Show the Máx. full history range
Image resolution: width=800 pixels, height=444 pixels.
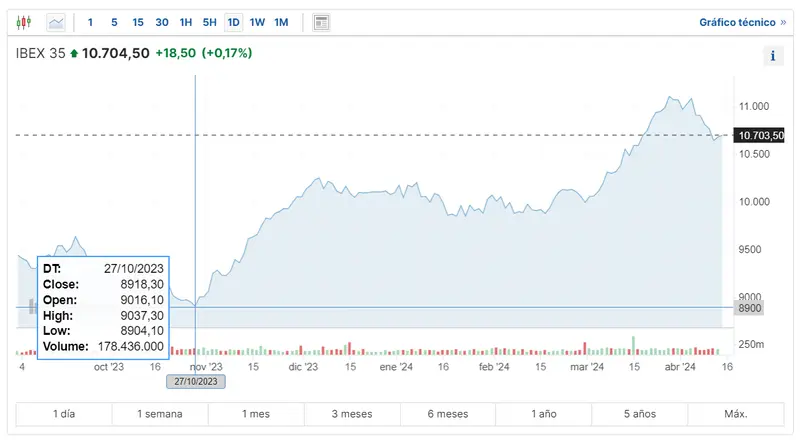(x=736, y=414)
